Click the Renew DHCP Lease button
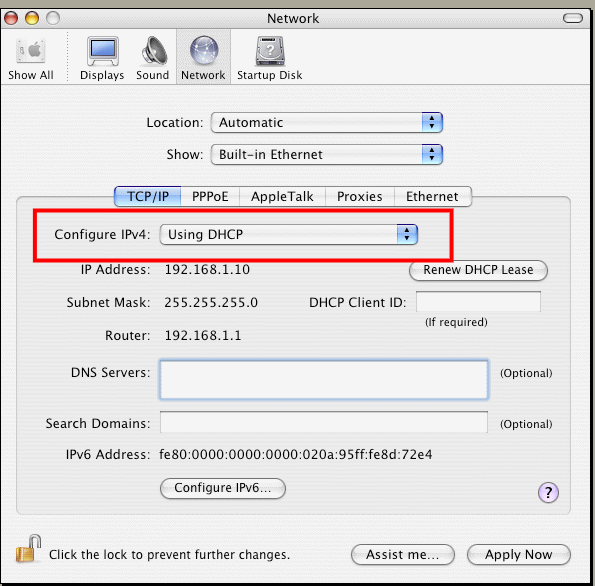Viewport: 595px width, 586px height. (x=478, y=270)
